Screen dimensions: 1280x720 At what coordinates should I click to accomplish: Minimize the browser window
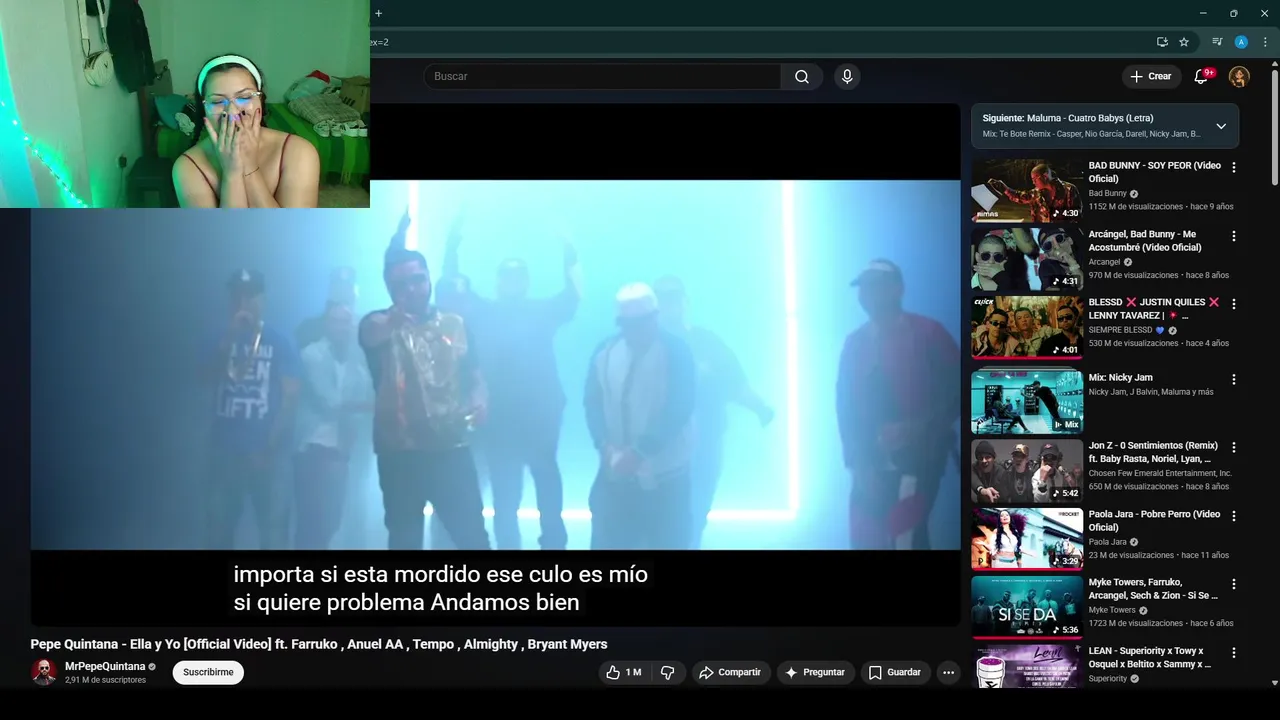pos(1202,13)
